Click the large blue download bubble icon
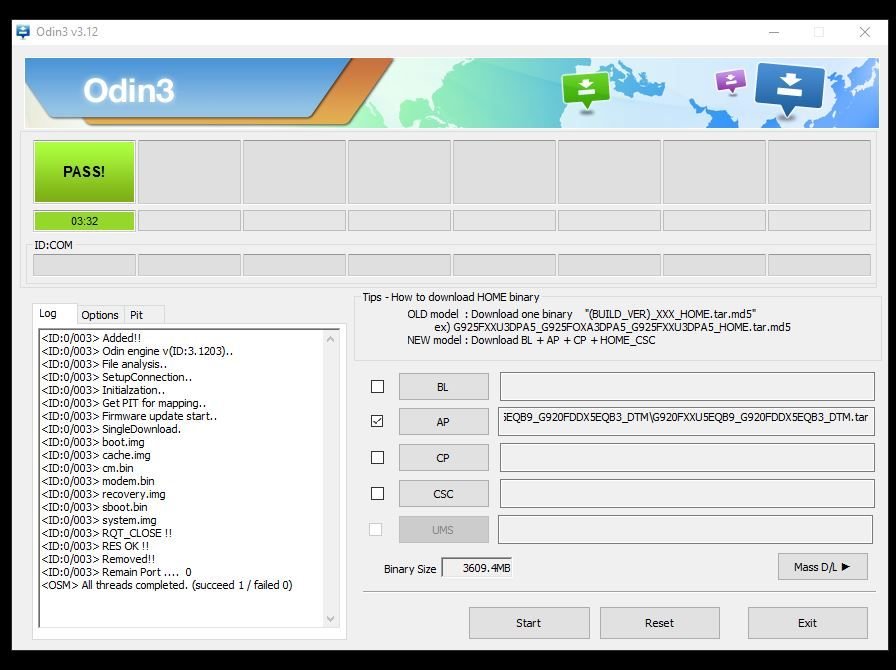The image size is (896, 670). pos(790,89)
